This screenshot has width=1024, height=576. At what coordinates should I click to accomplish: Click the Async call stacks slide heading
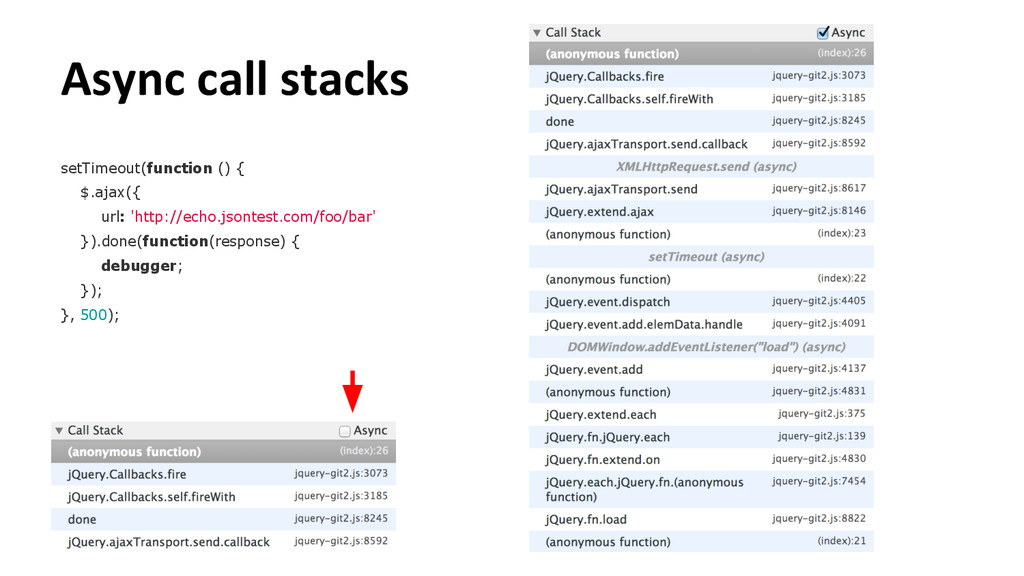point(234,80)
